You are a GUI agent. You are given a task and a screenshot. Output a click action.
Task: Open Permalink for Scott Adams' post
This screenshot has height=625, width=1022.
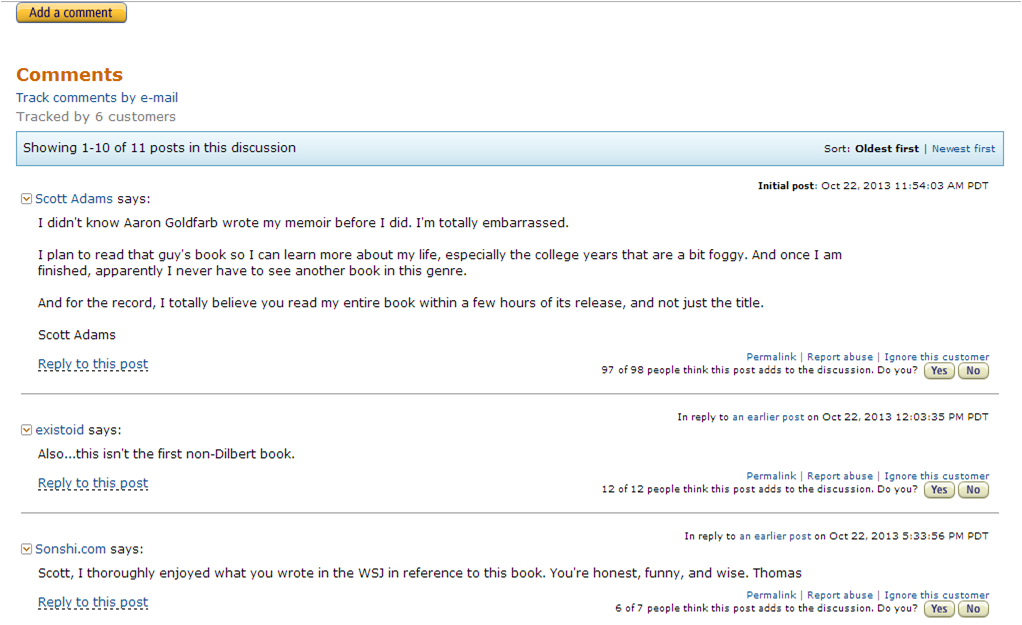(771, 357)
